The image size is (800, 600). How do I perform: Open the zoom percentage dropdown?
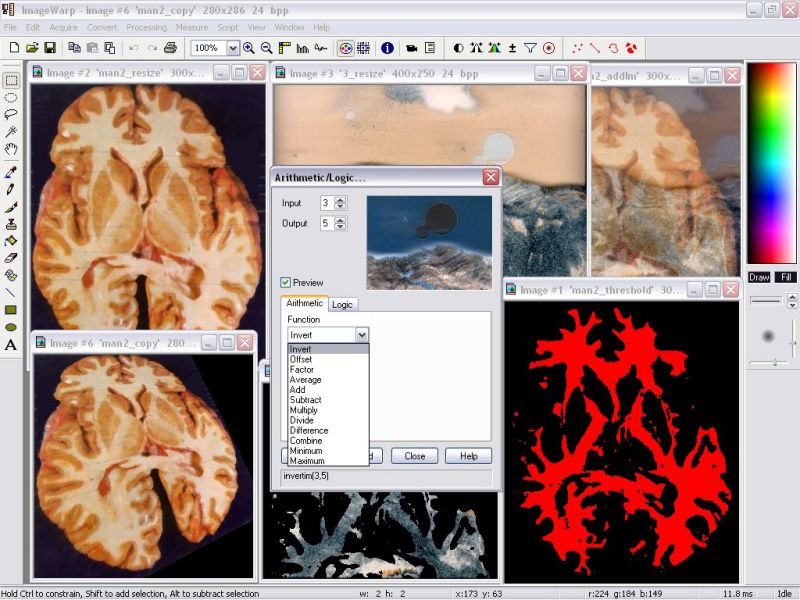coord(233,48)
